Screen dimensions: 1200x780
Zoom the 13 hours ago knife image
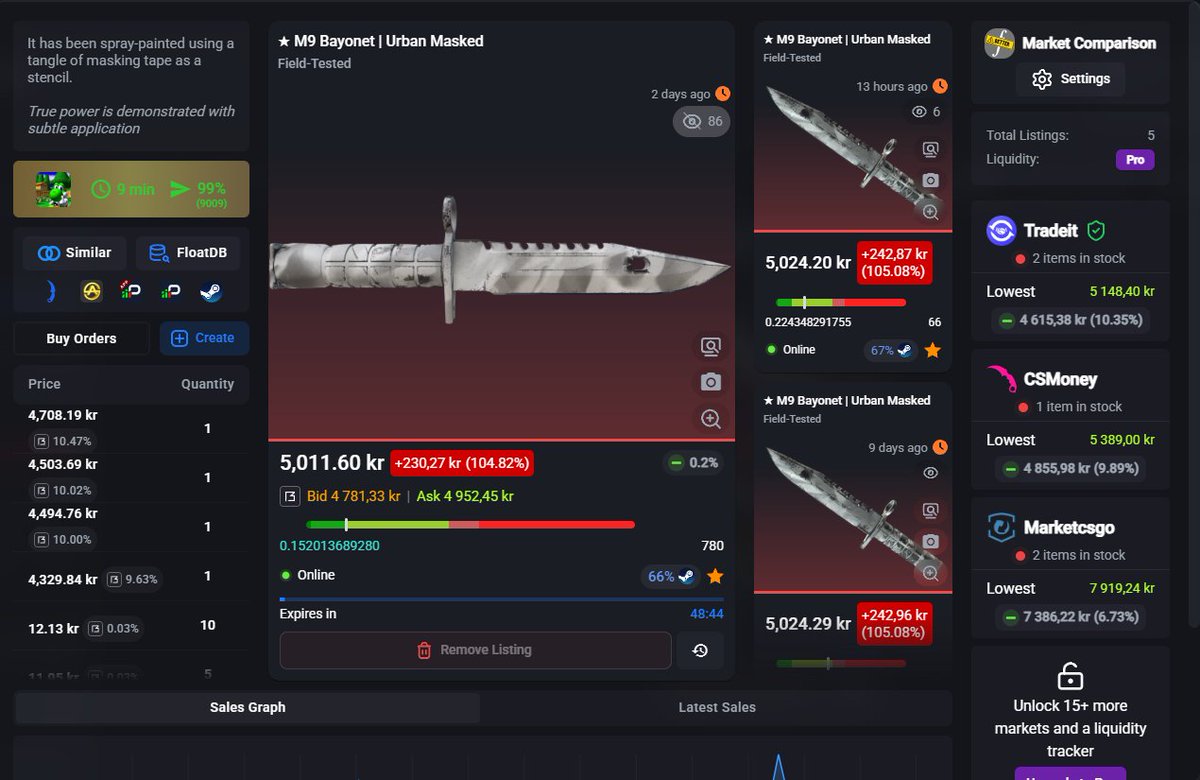point(931,212)
